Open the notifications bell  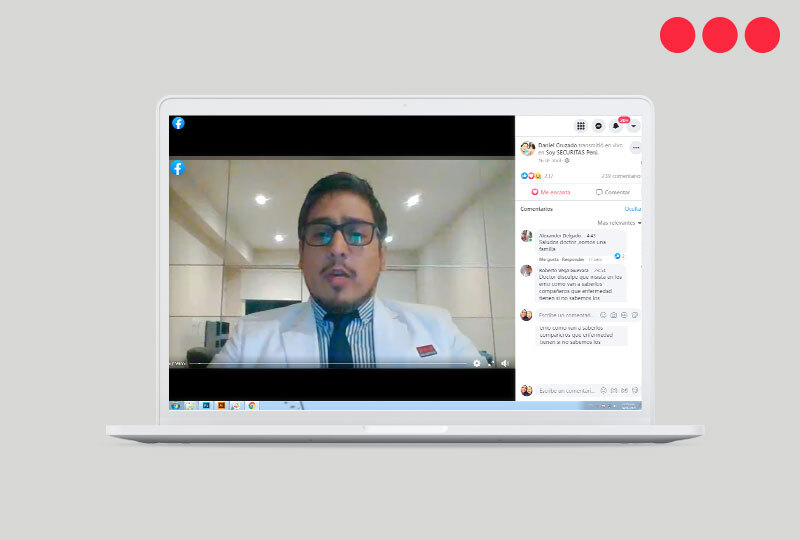click(x=616, y=126)
